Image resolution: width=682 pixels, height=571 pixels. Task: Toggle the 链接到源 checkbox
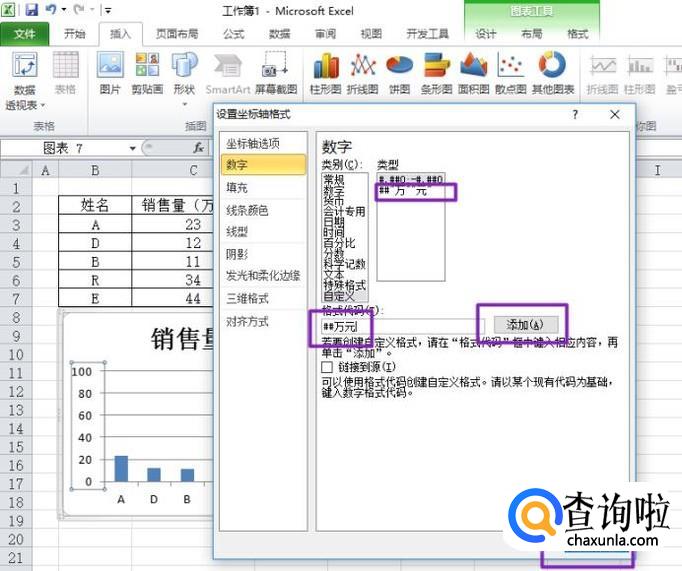click(x=327, y=367)
